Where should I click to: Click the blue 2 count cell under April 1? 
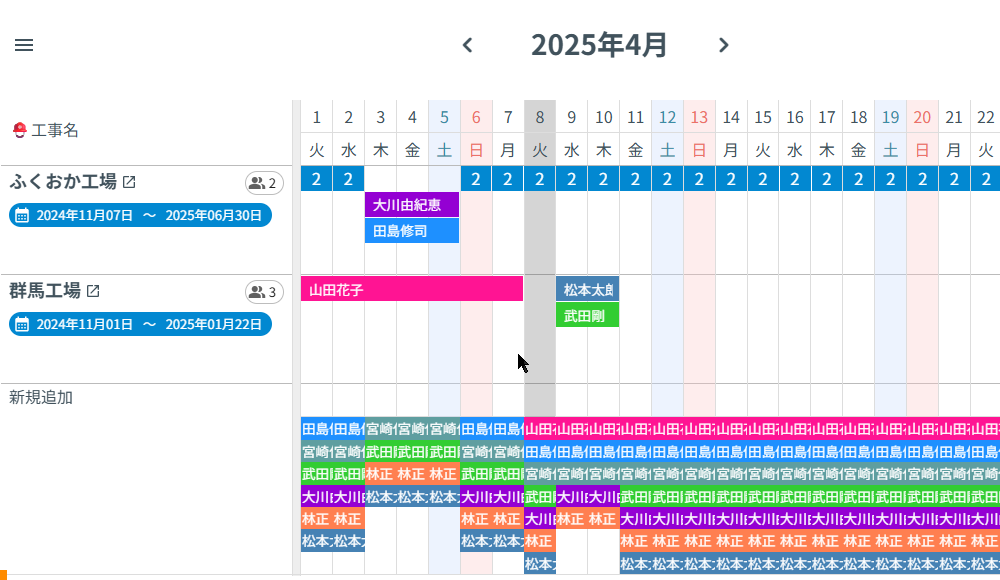tap(316, 179)
